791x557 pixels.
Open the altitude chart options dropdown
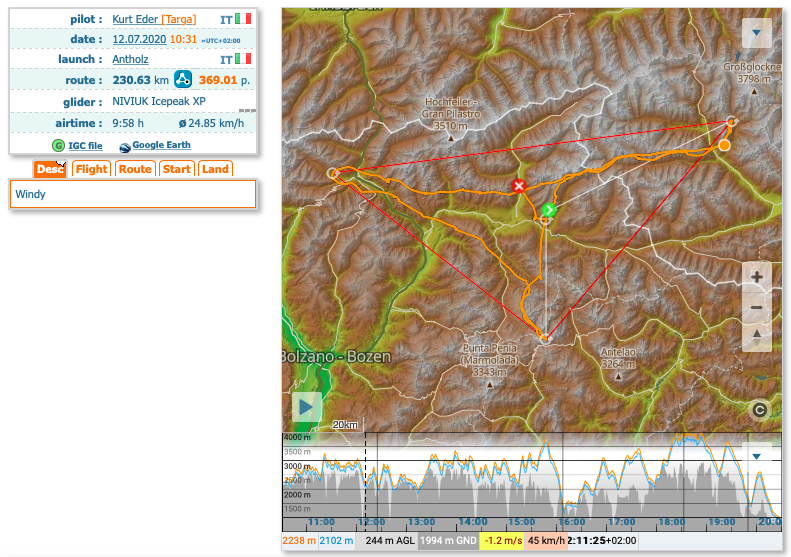tap(757, 456)
